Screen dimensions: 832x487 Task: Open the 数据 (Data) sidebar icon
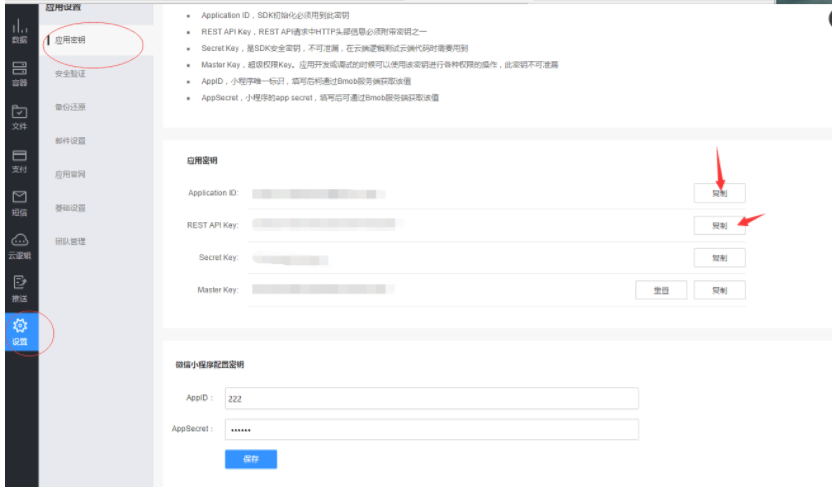coord(19,30)
